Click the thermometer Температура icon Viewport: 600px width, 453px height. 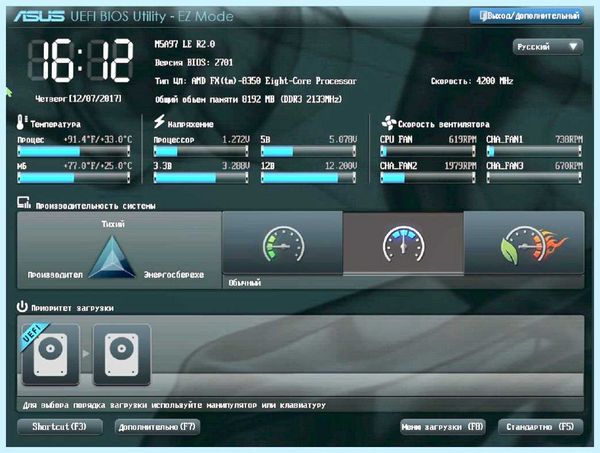click(21, 122)
